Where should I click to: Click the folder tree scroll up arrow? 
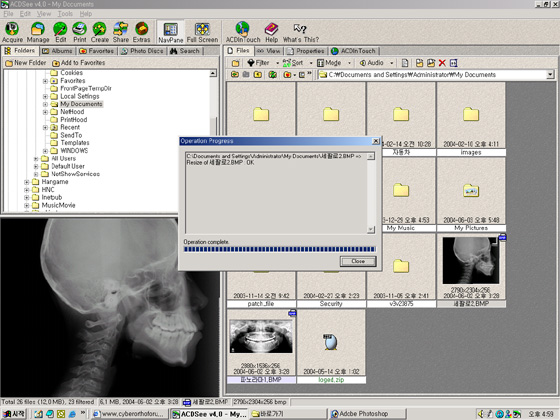coord(213,73)
